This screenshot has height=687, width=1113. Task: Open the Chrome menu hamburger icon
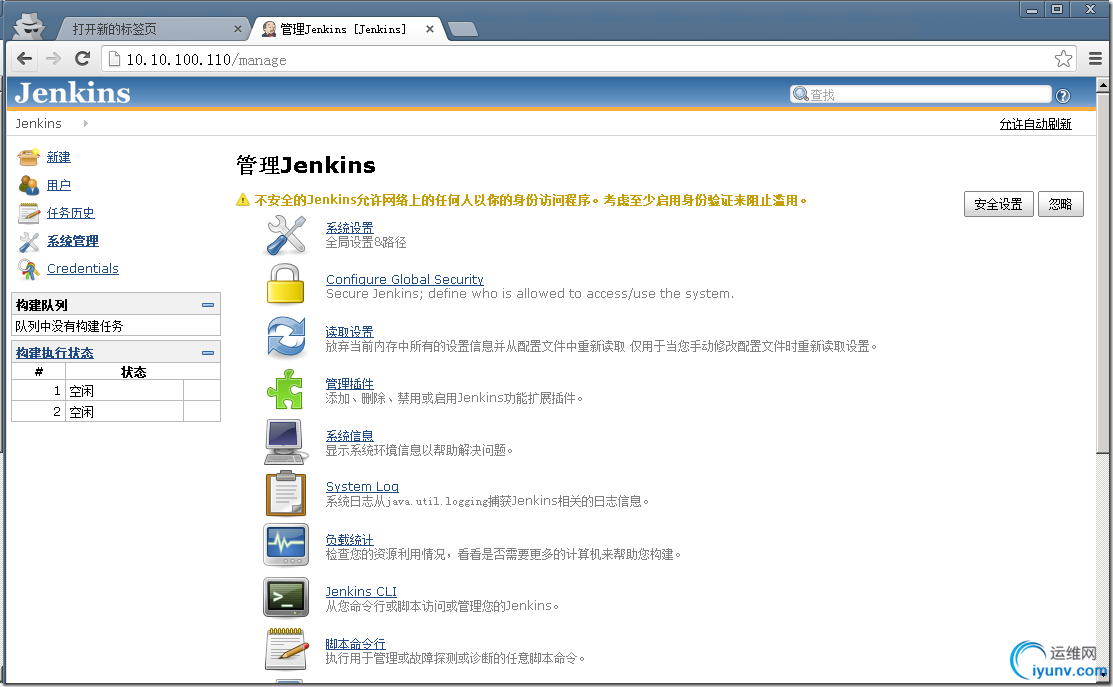click(1095, 59)
